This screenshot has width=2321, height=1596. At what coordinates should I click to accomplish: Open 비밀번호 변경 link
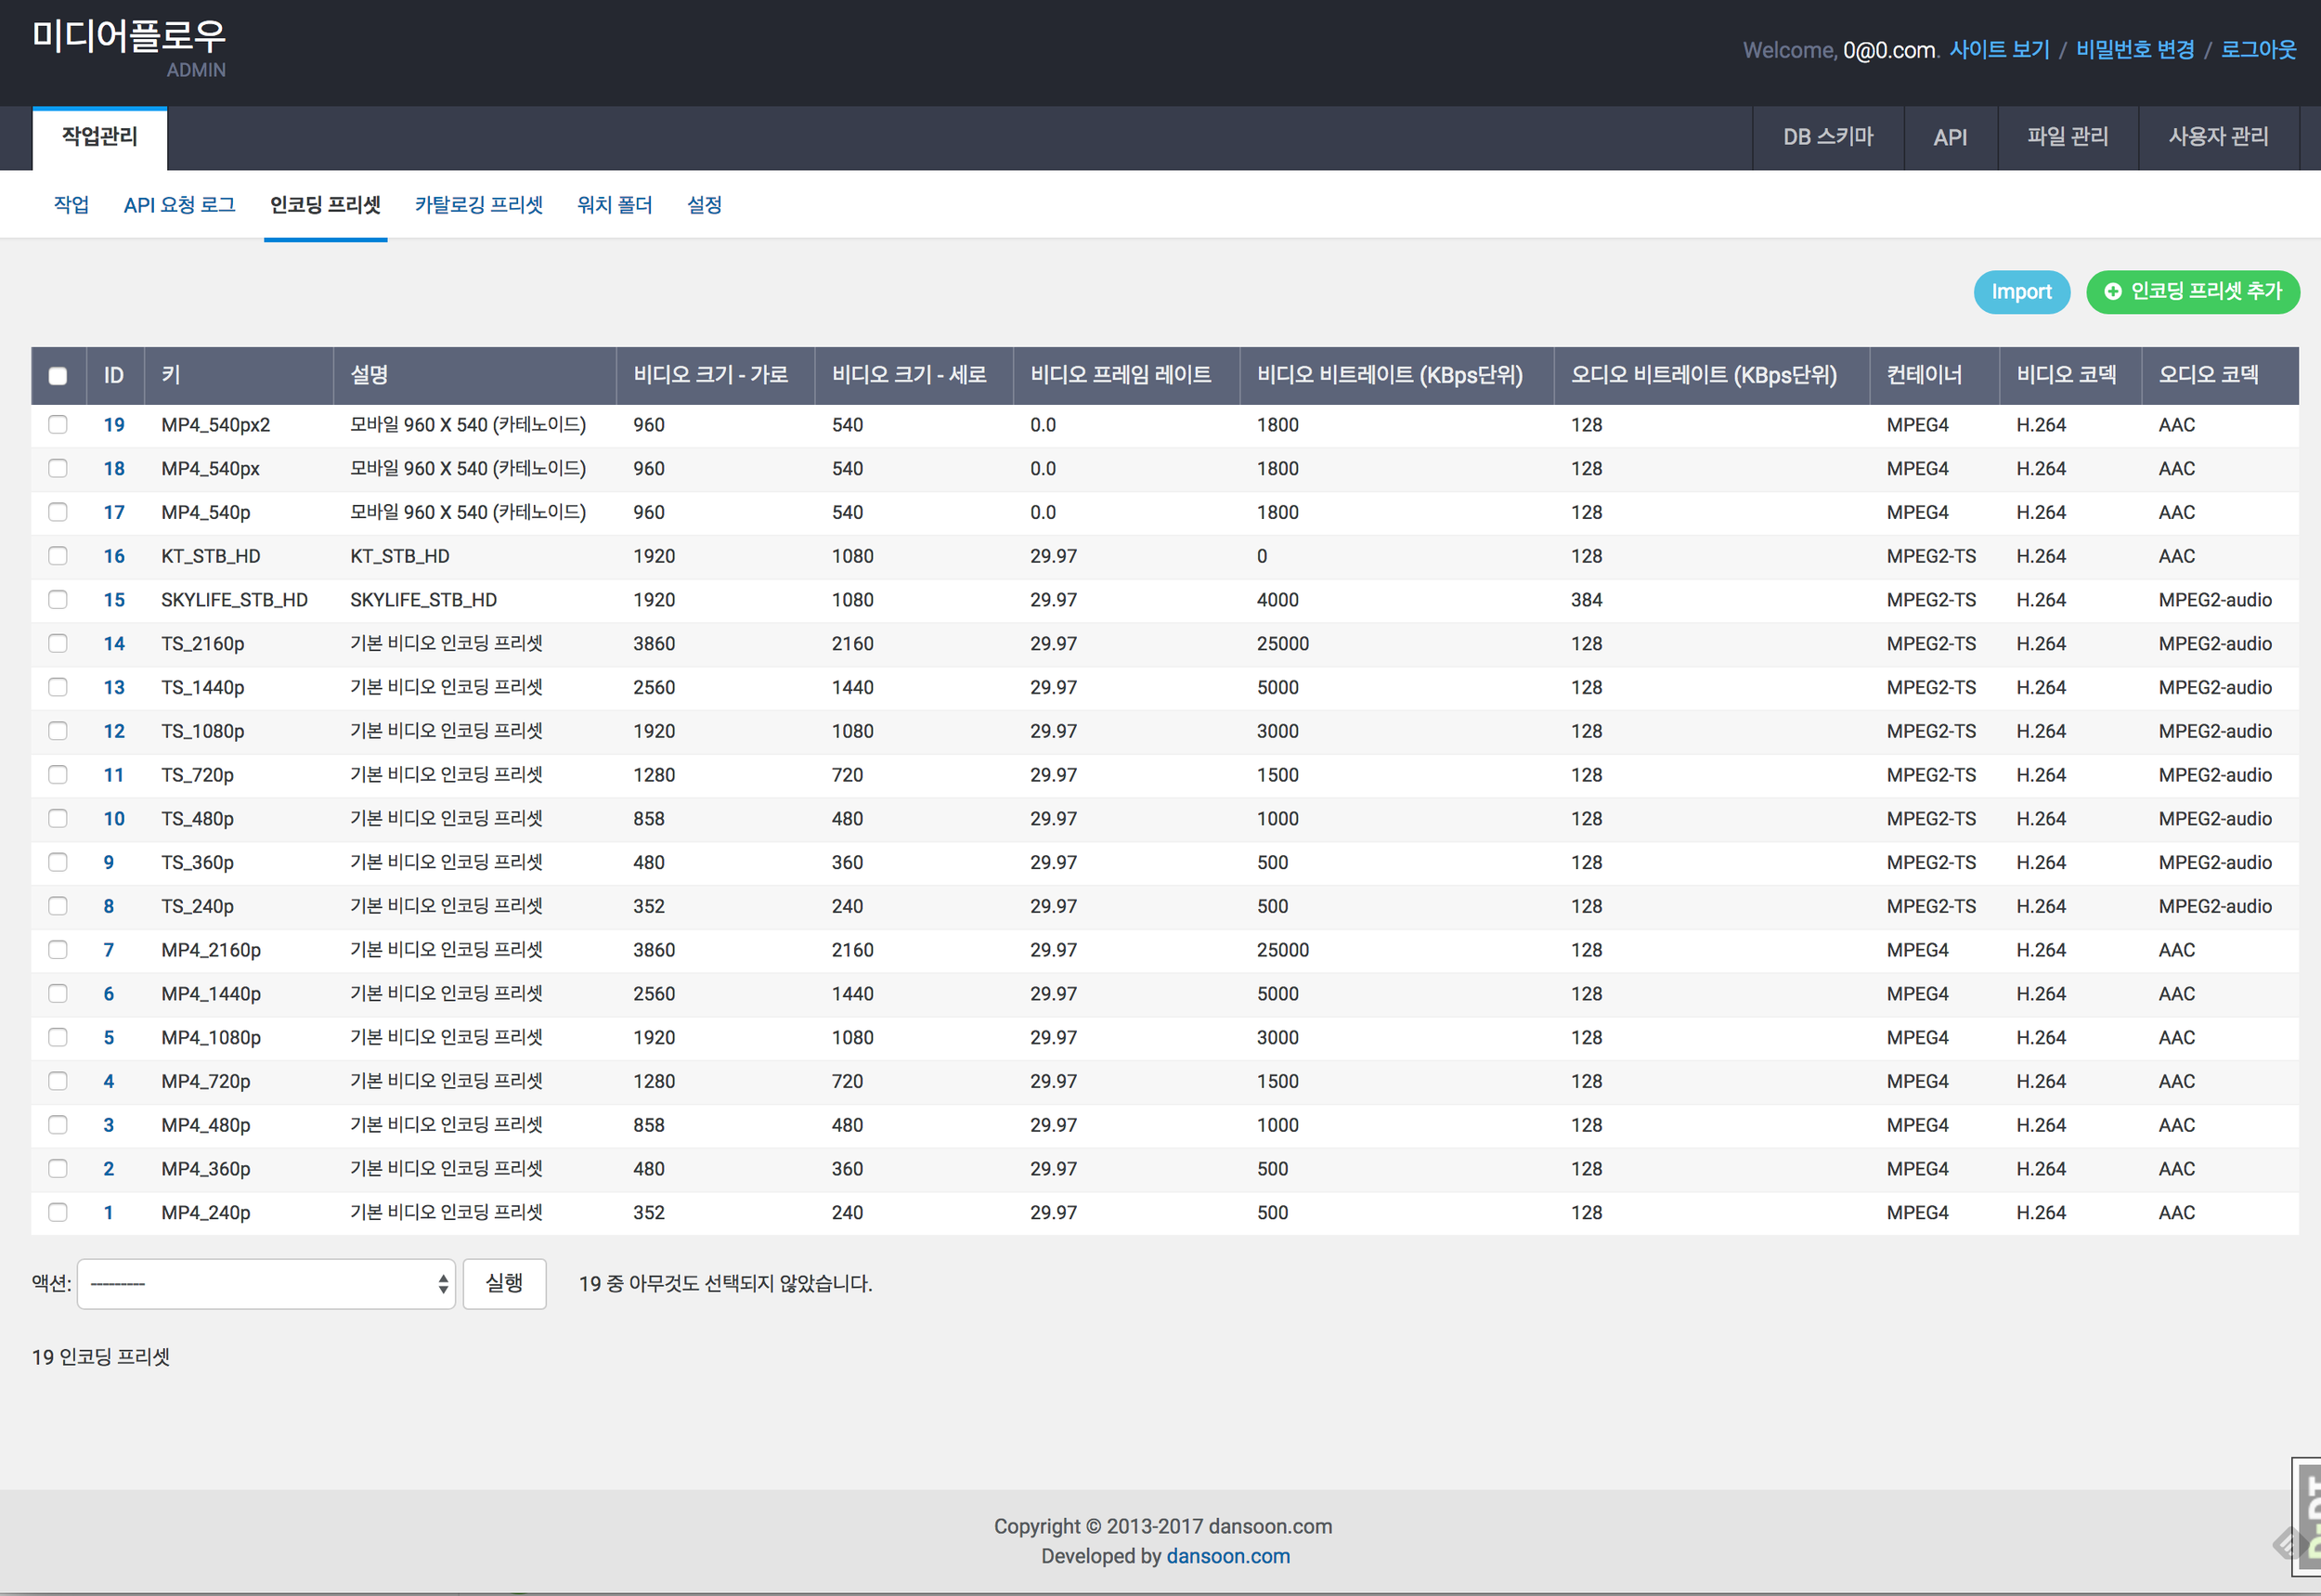coord(2134,50)
